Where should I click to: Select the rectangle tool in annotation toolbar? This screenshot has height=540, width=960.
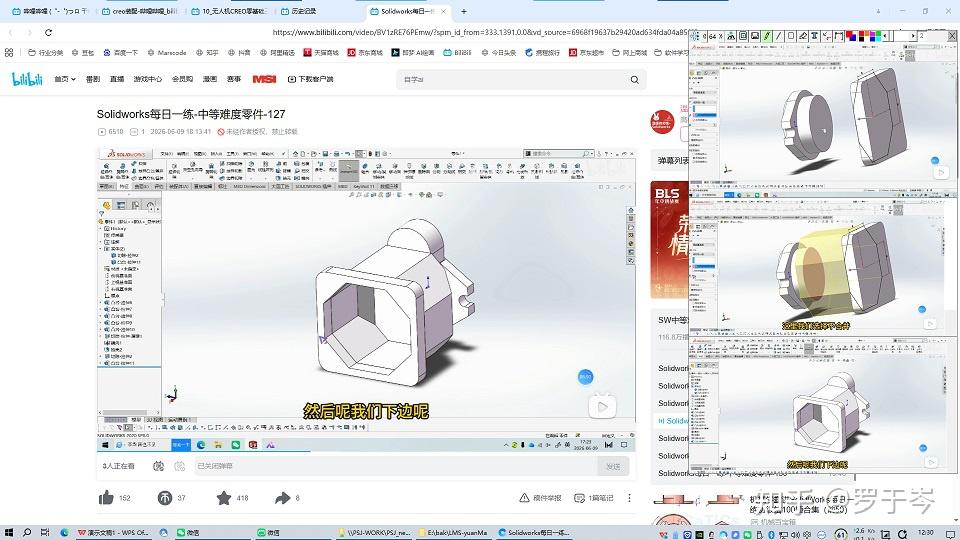tap(790, 36)
